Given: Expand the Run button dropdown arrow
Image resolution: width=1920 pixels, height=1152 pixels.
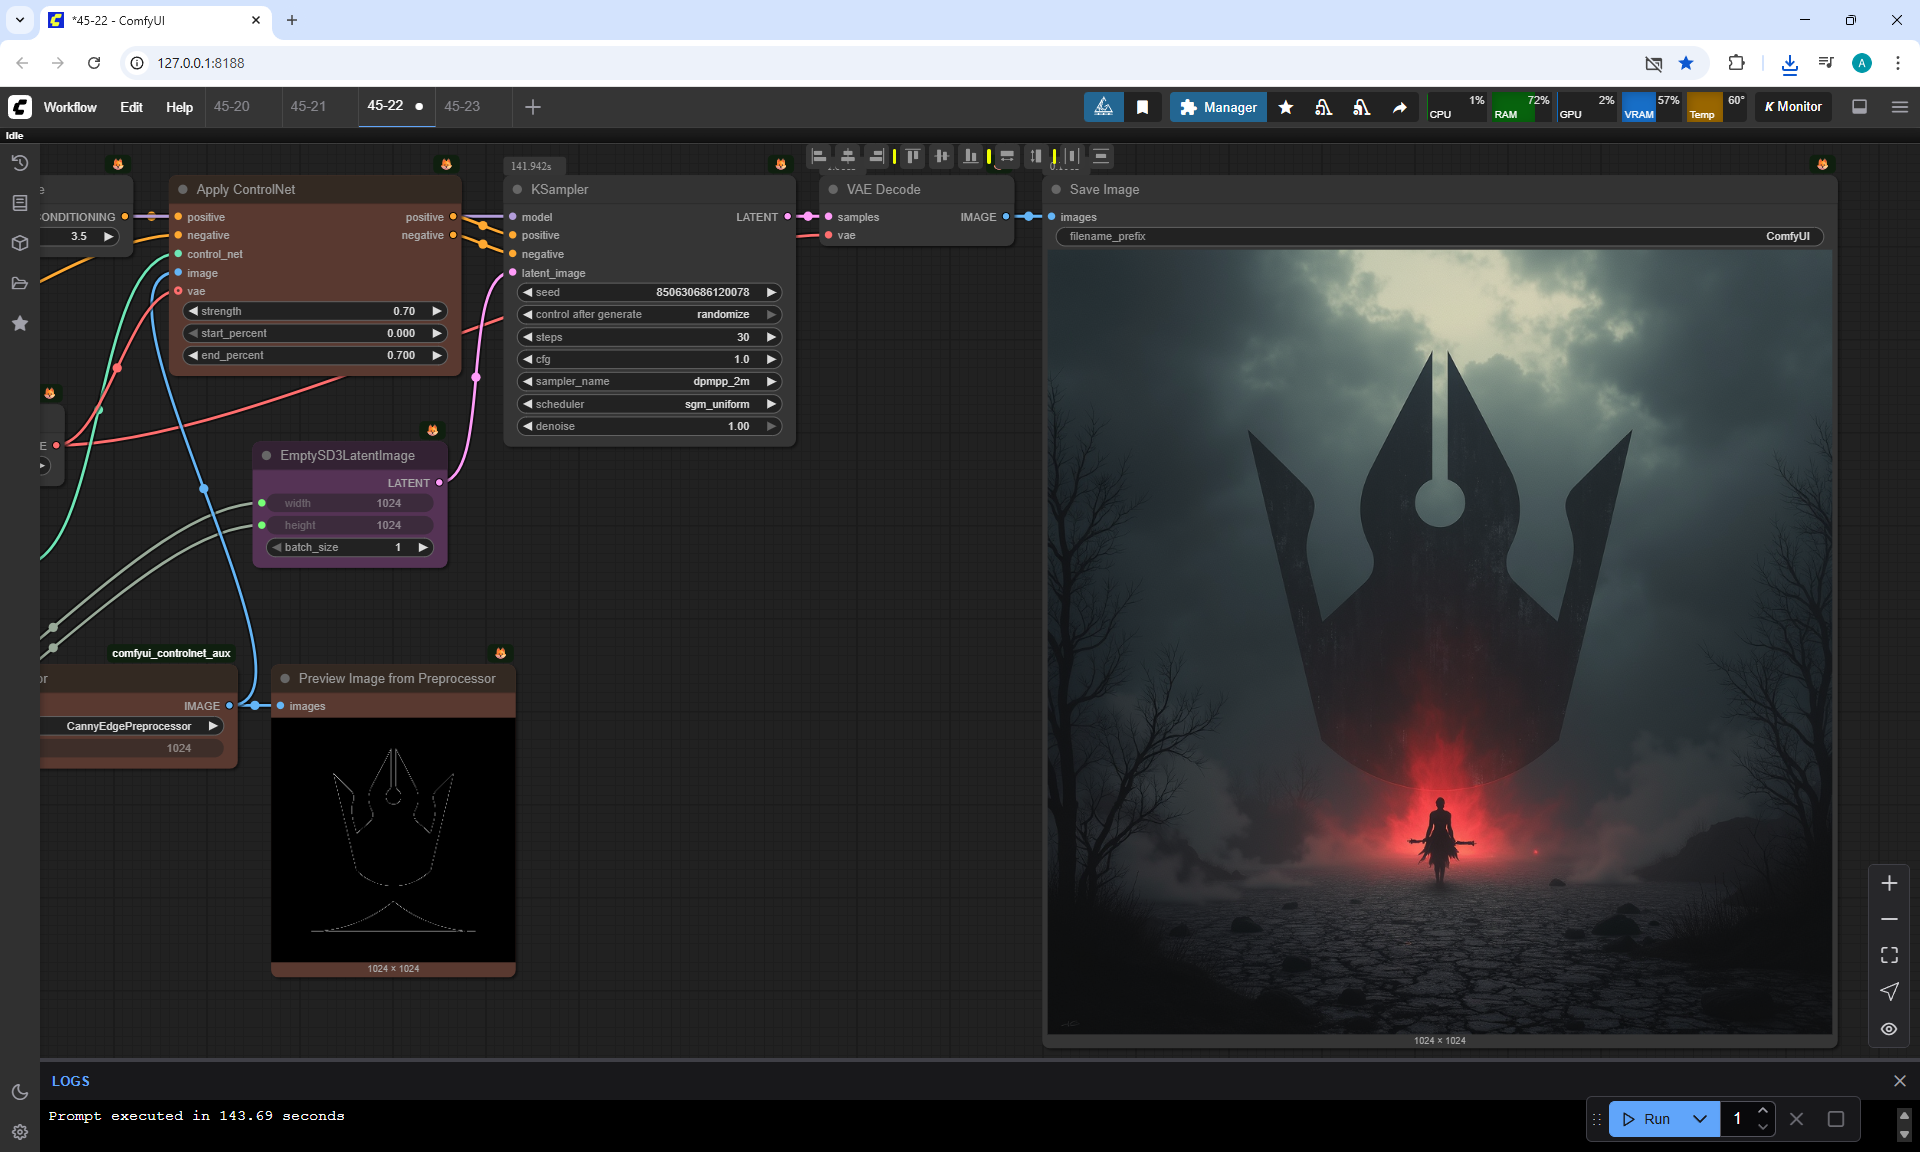Looking at the screenshot, I should (1699, 1119).
